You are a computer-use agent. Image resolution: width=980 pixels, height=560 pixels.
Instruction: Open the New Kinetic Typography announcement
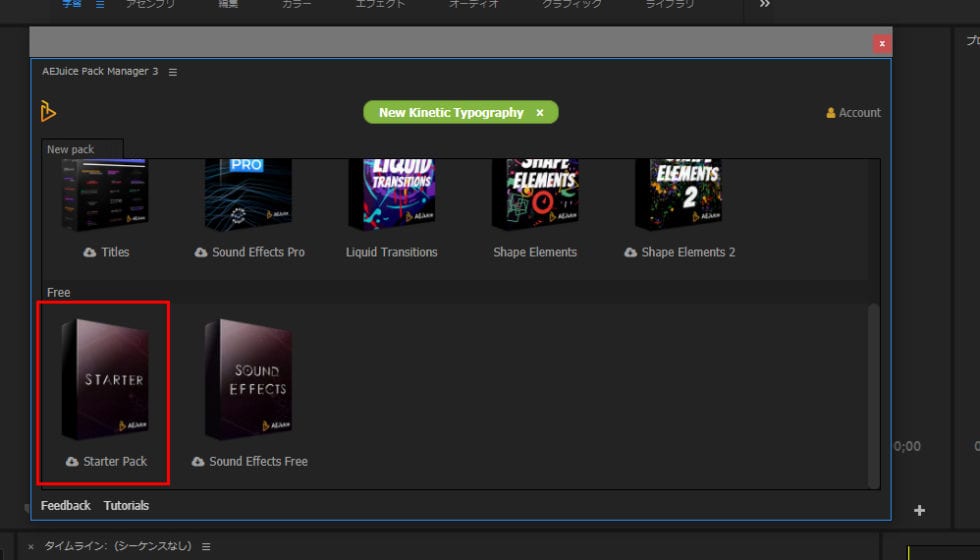451,112
